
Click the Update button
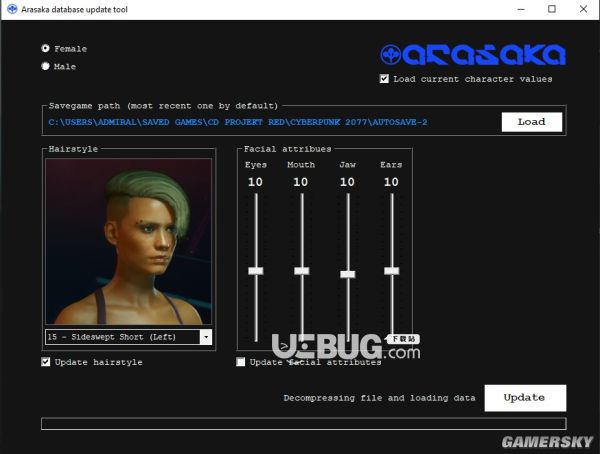[x=525, y=398]
